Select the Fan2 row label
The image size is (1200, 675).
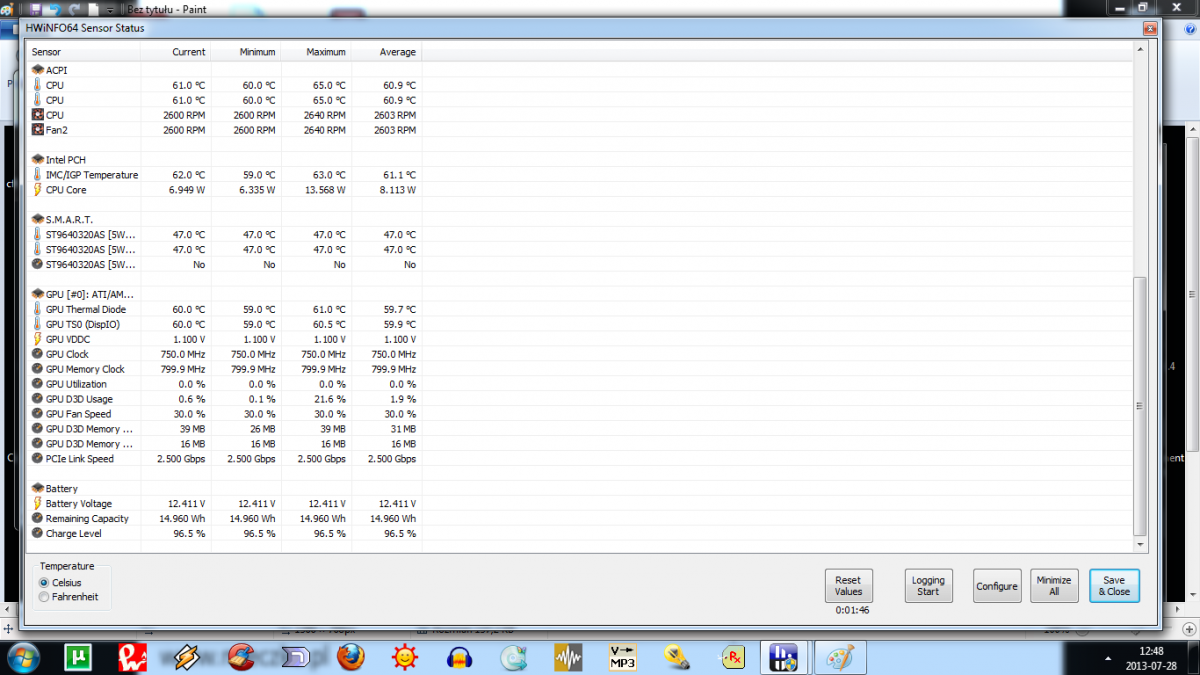57,130
